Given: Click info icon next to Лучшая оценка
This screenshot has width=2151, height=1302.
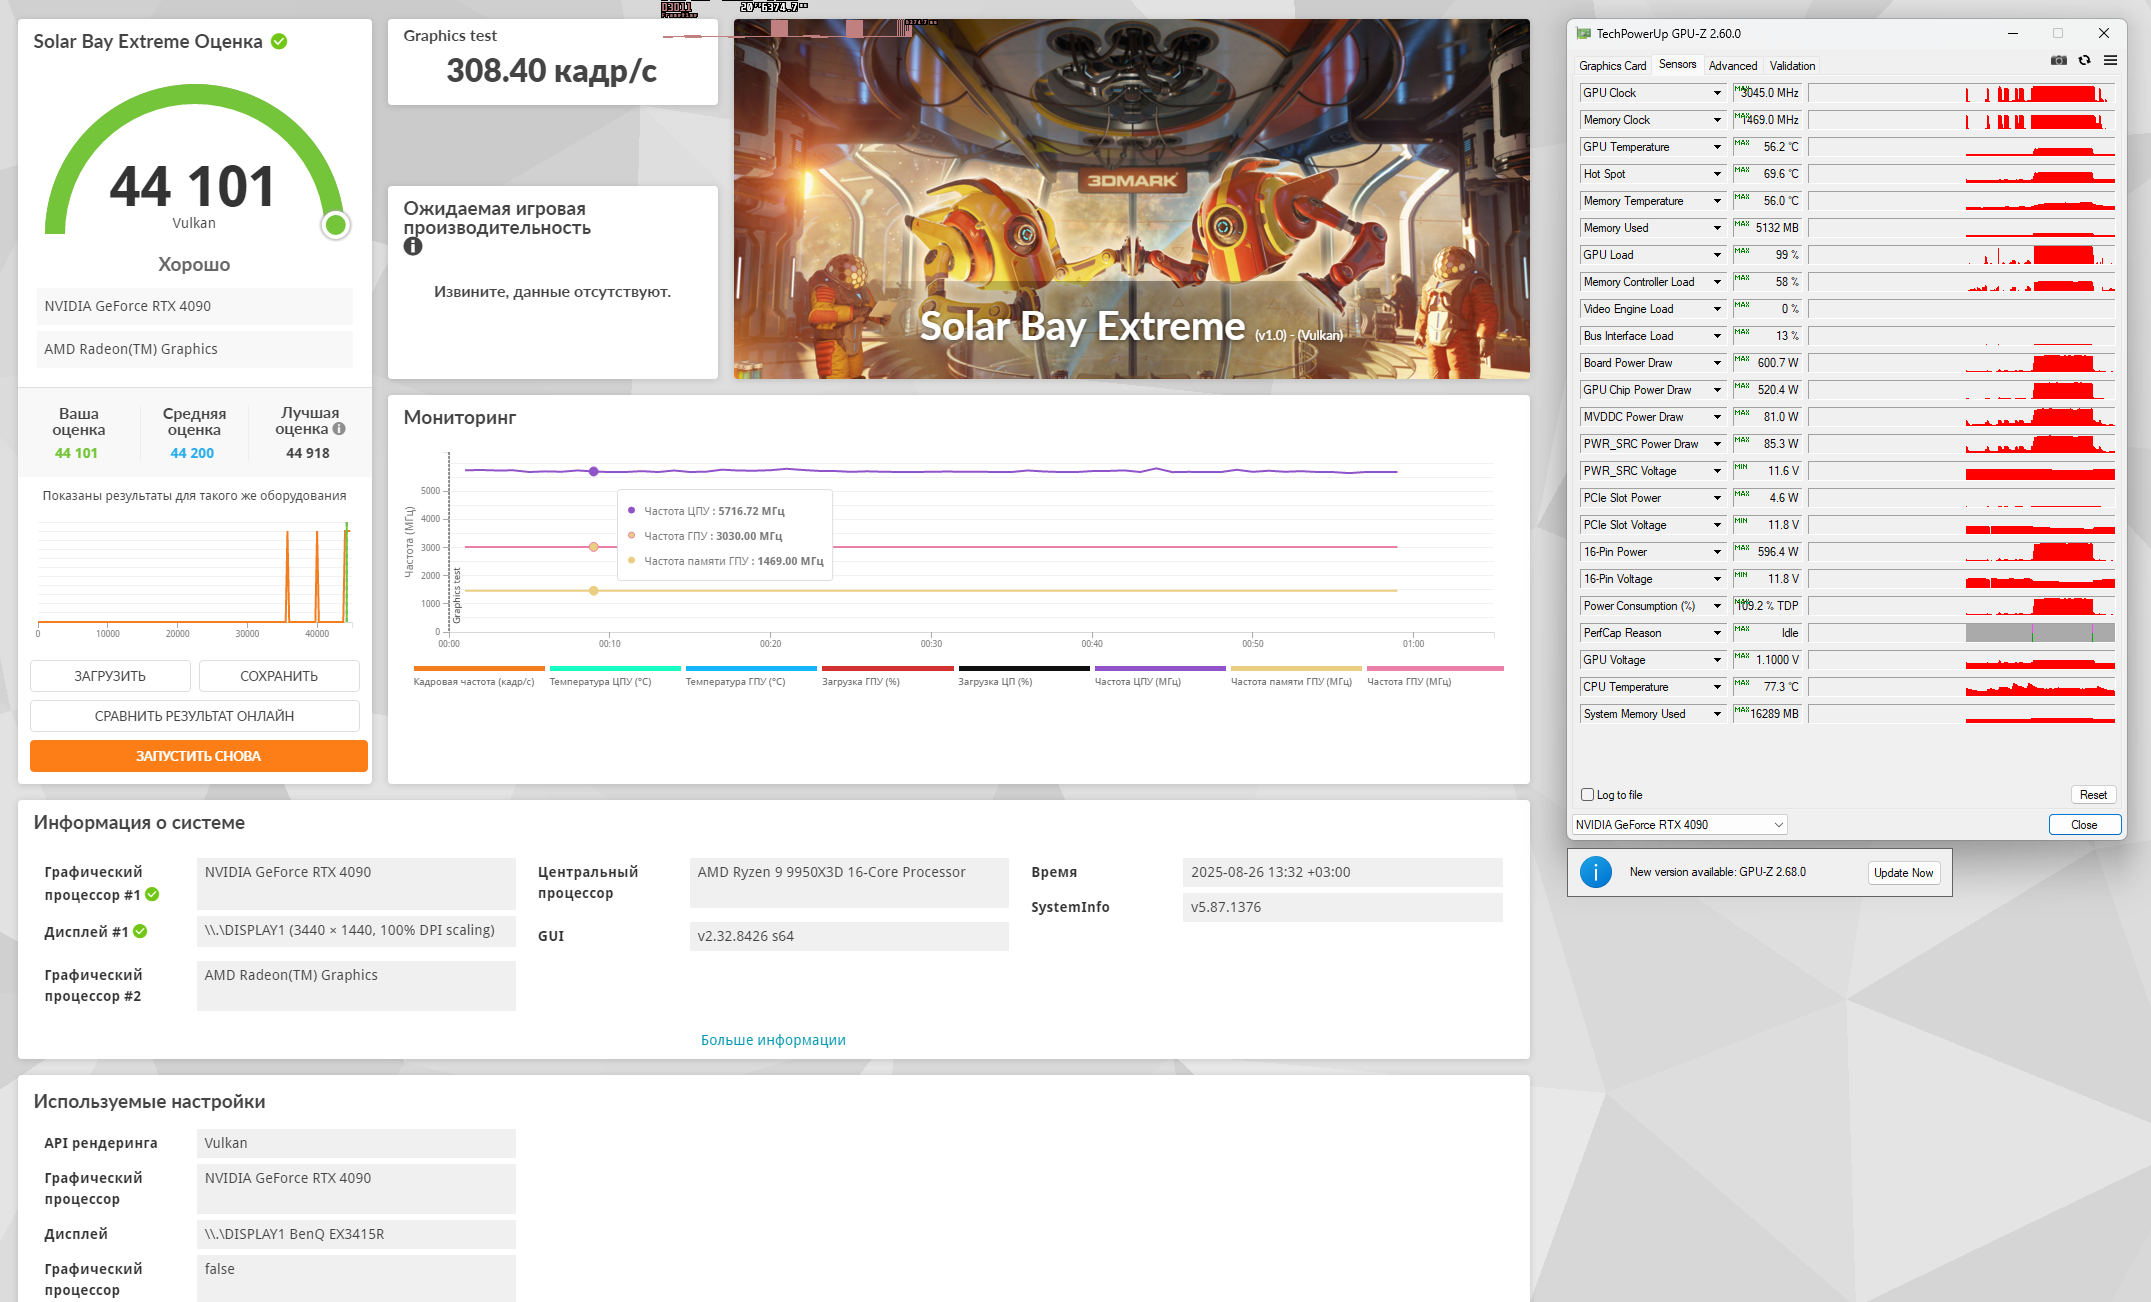Looking at the screenshot, I should (339, 429).
